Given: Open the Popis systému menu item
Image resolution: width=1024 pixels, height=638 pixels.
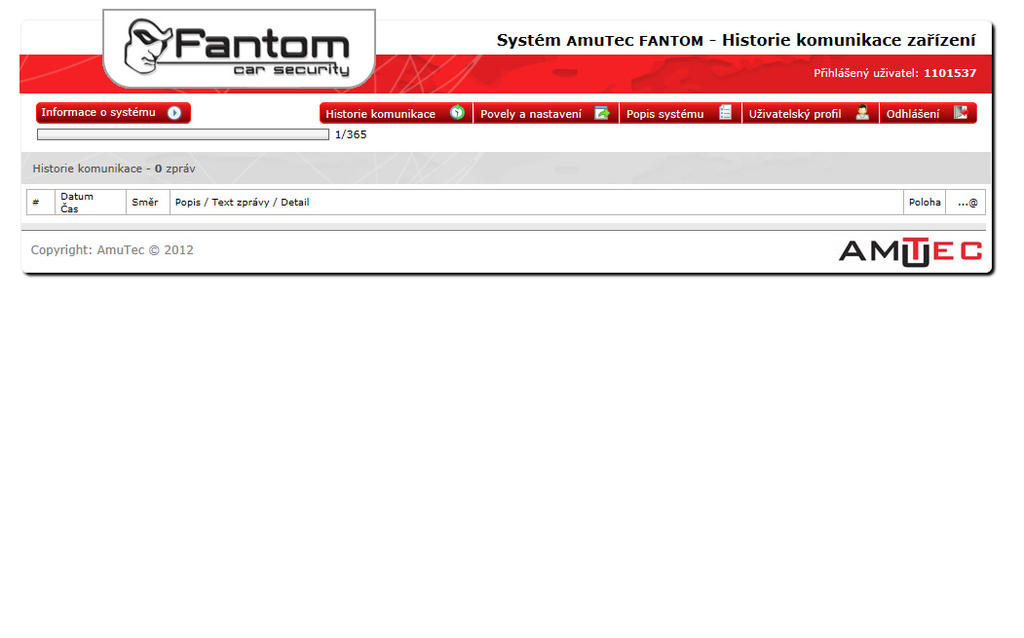Looking at the screenshot, I should (x=680, y=113).
